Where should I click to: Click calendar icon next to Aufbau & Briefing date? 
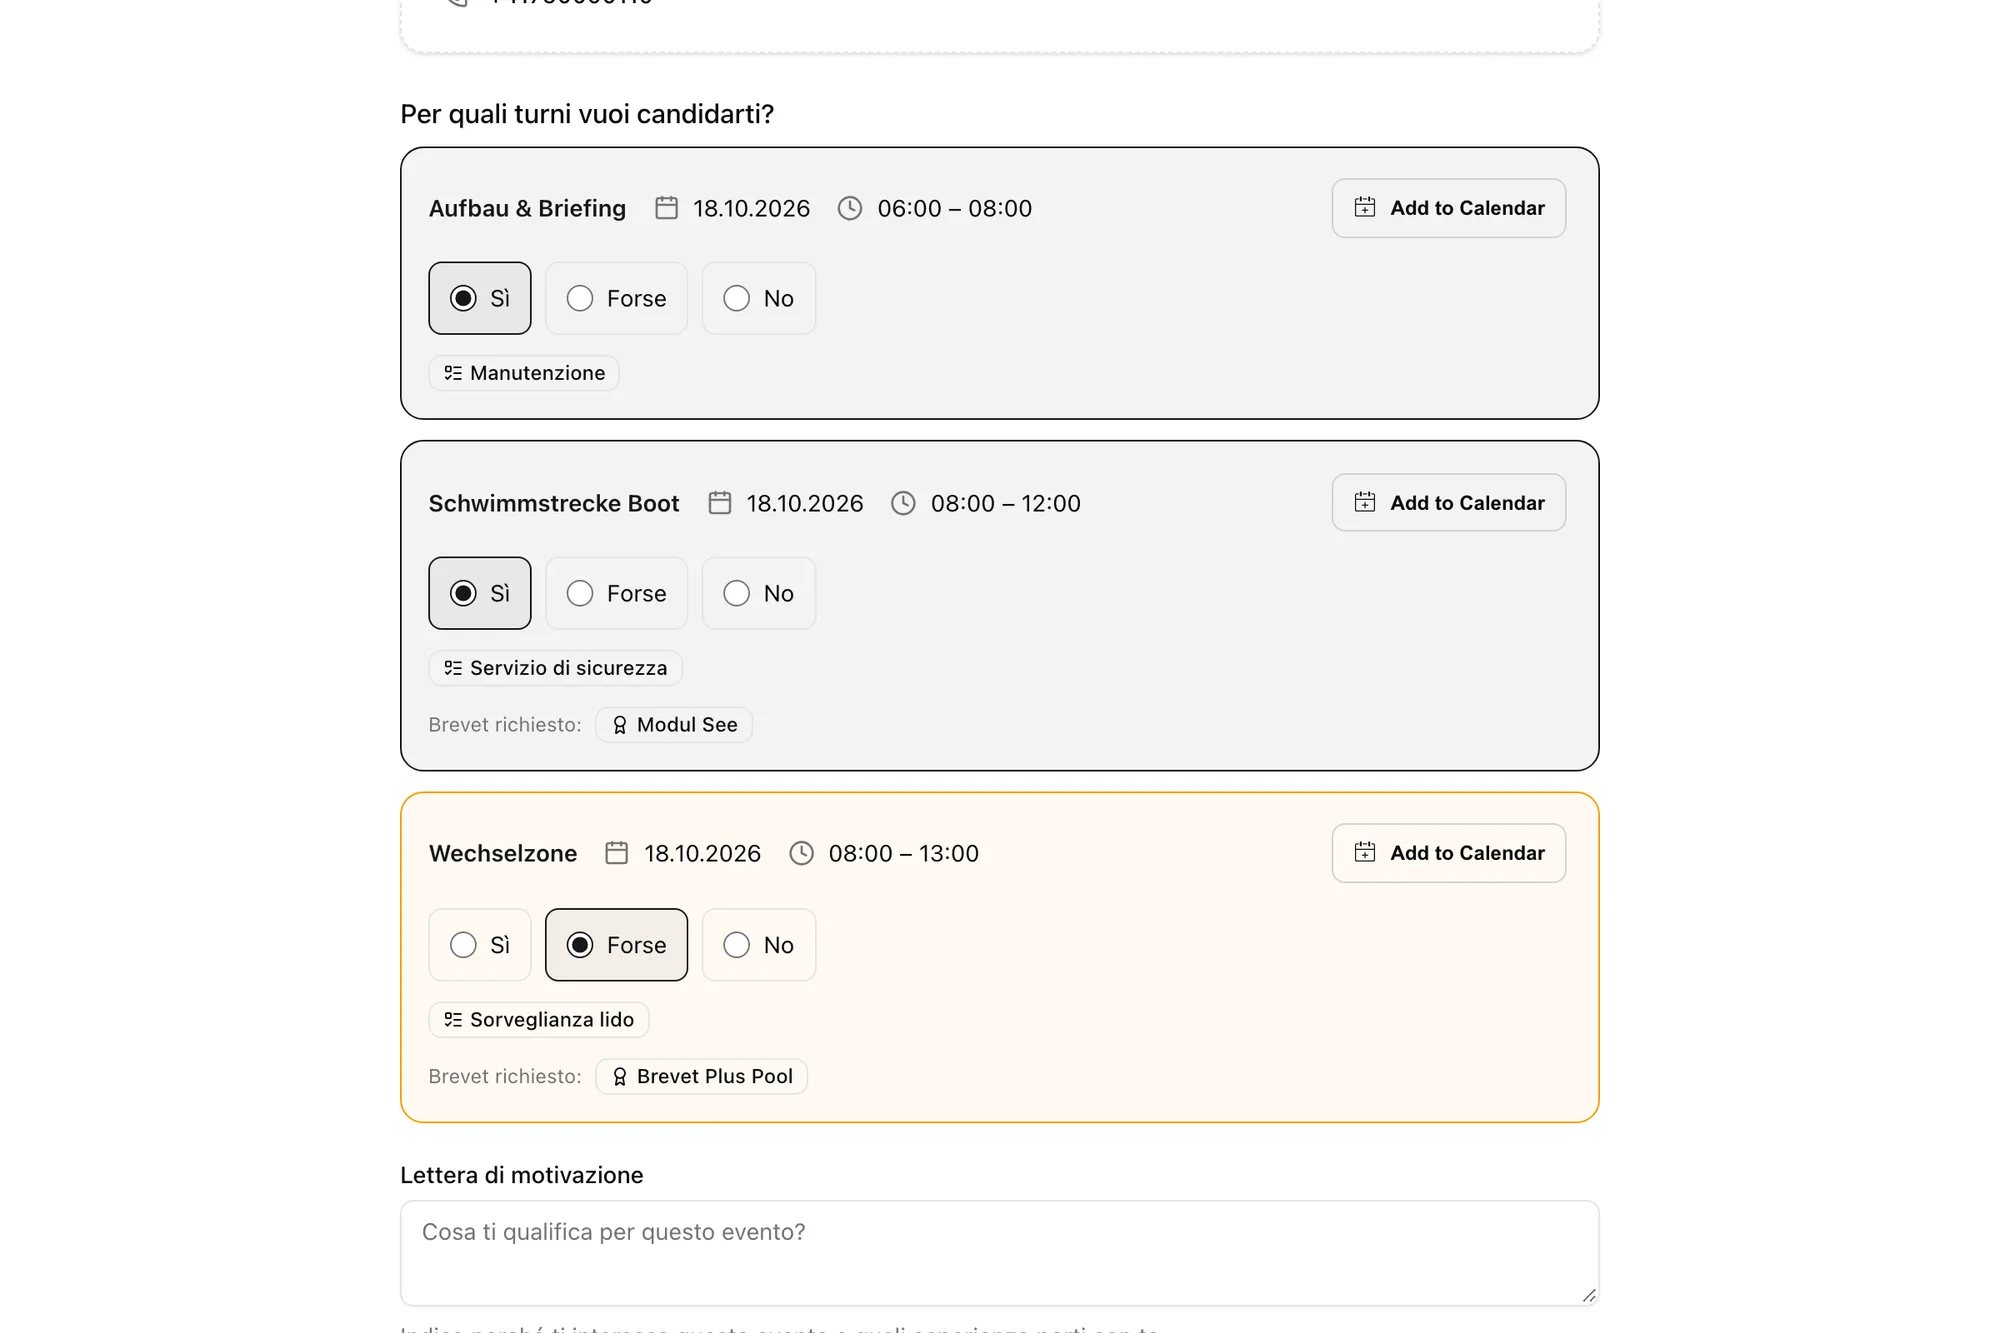click(x=666, y=208)
